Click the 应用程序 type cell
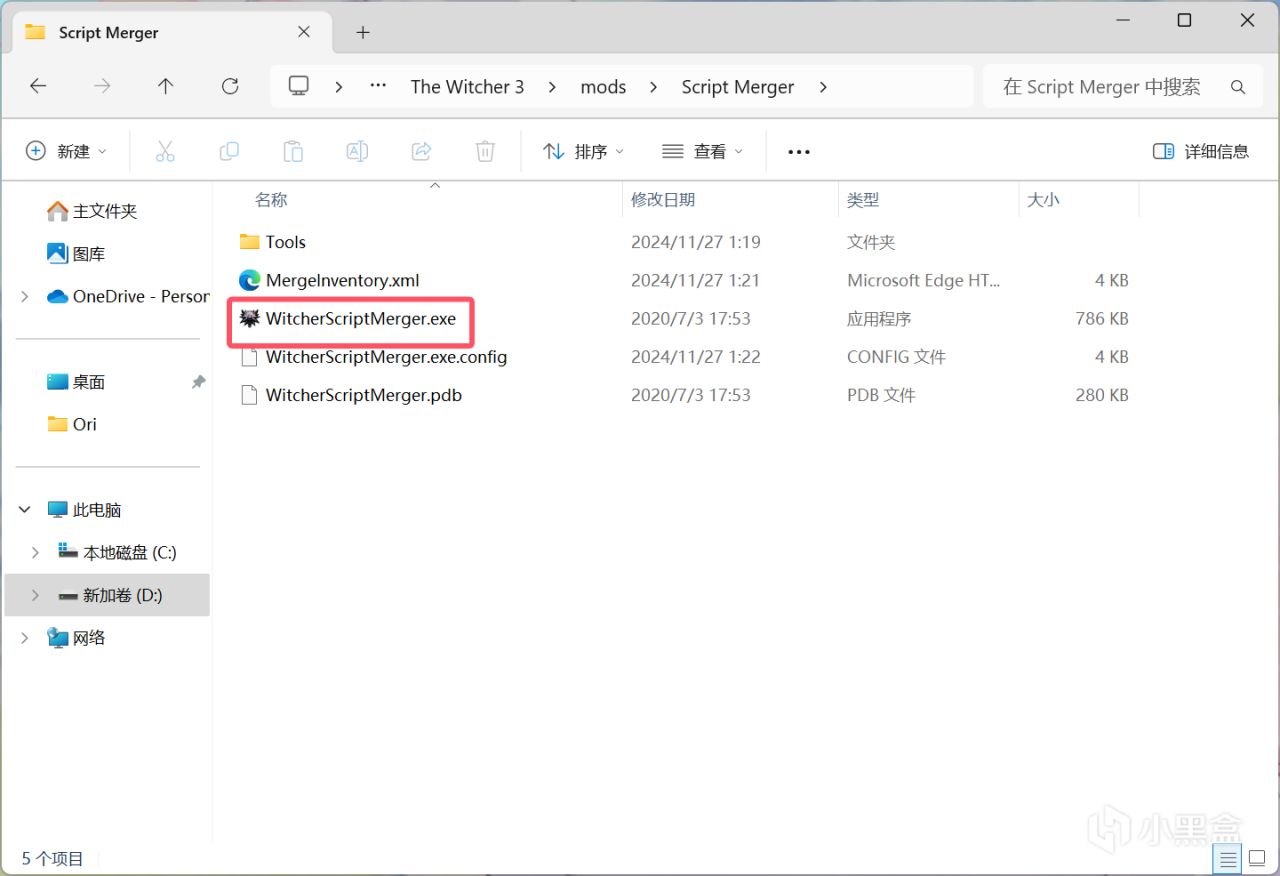The image size is (1280, 876). click(879, 319)
